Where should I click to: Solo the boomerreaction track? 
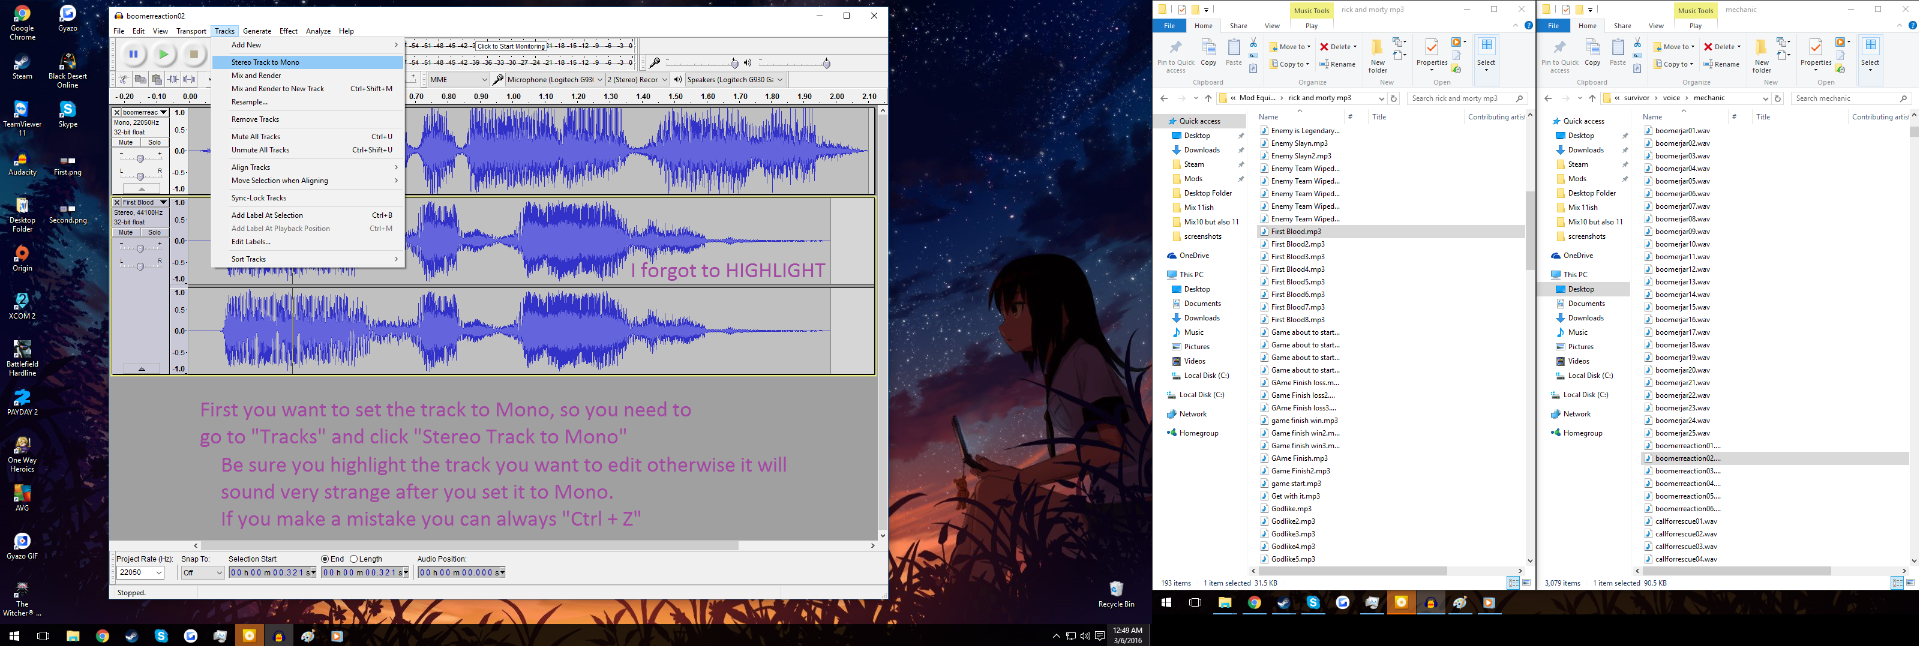point(154,143)
